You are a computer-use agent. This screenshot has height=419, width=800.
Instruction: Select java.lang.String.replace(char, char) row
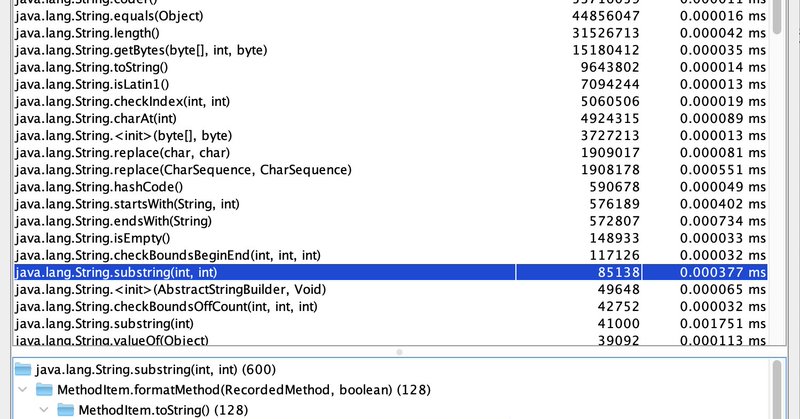pos(390,153)
